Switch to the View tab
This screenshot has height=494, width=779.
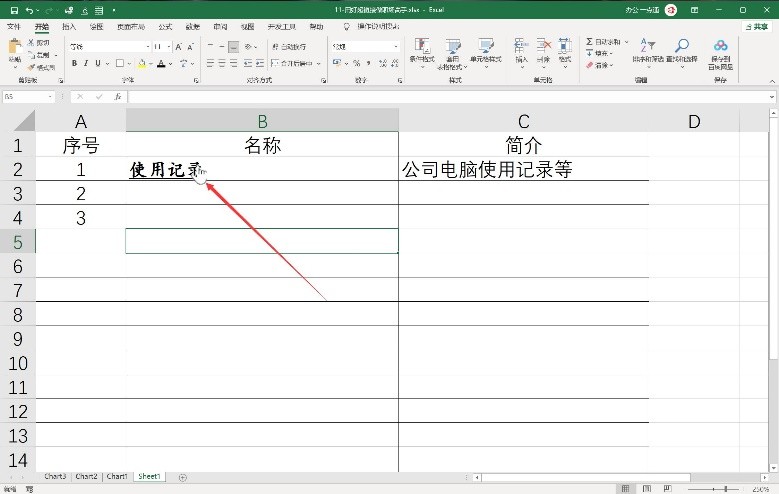pyautogui.click(x=247, y=26)
